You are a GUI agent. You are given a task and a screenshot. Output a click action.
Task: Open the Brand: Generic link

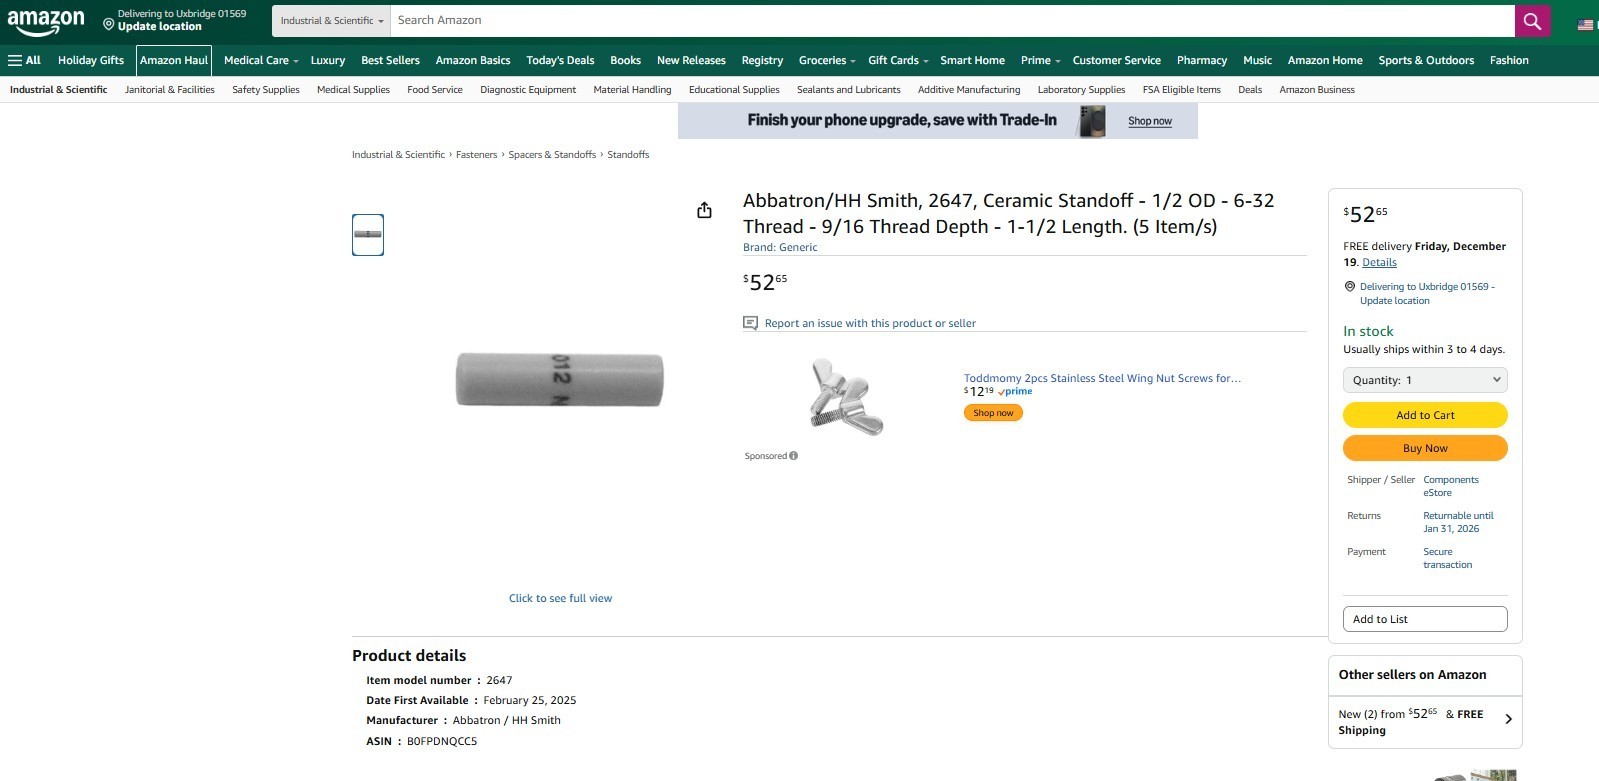[780, 247]
